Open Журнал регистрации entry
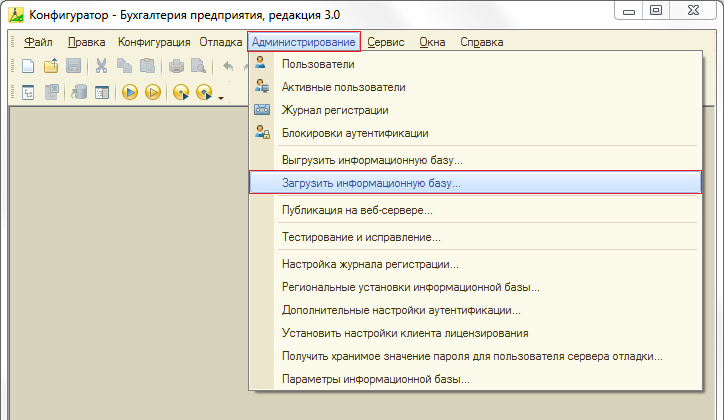The image size is (724, 420). pyautogui.click(x=476, y=110)
